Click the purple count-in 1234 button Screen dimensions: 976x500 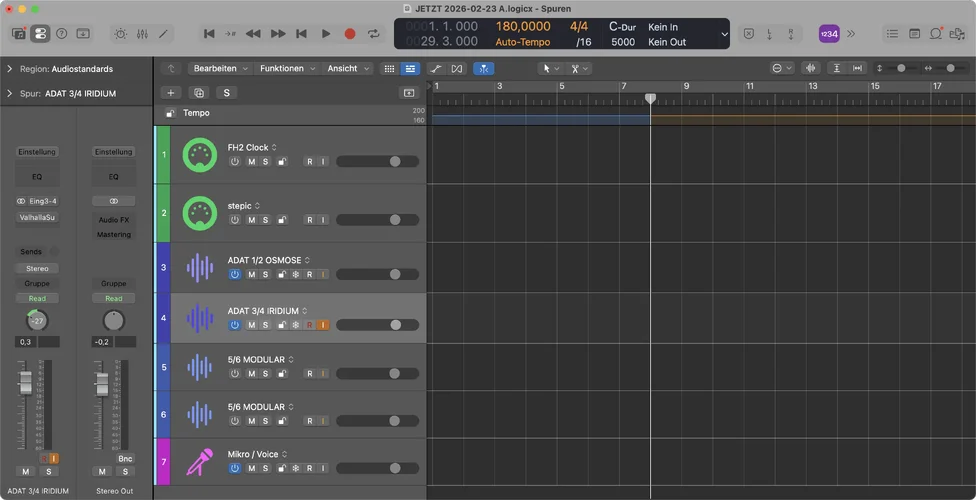[x=829, y=34]
